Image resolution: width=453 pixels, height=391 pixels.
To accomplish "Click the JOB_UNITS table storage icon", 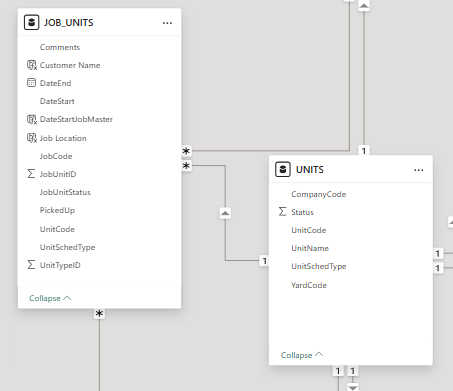I will tap(31, 22).
